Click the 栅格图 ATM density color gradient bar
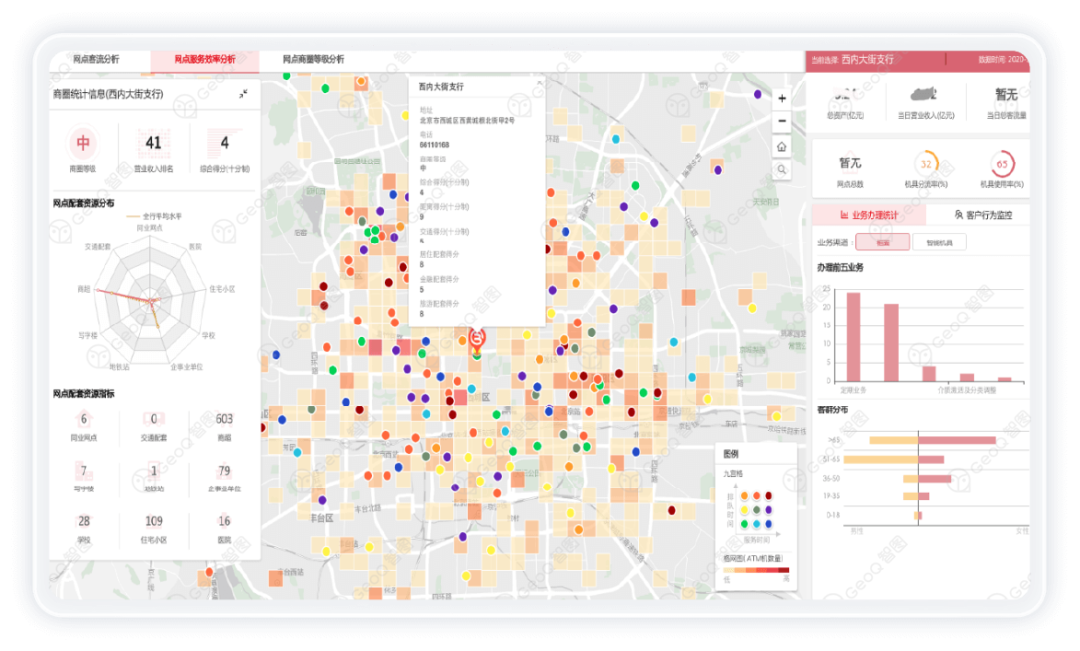Screen dimensions: 1080x651 [756, 571]
